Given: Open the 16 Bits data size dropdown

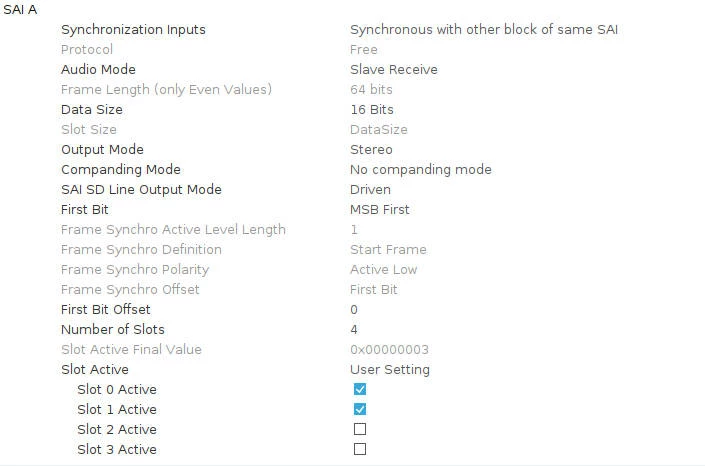Looking at the screenshot, I should [372, 110].
